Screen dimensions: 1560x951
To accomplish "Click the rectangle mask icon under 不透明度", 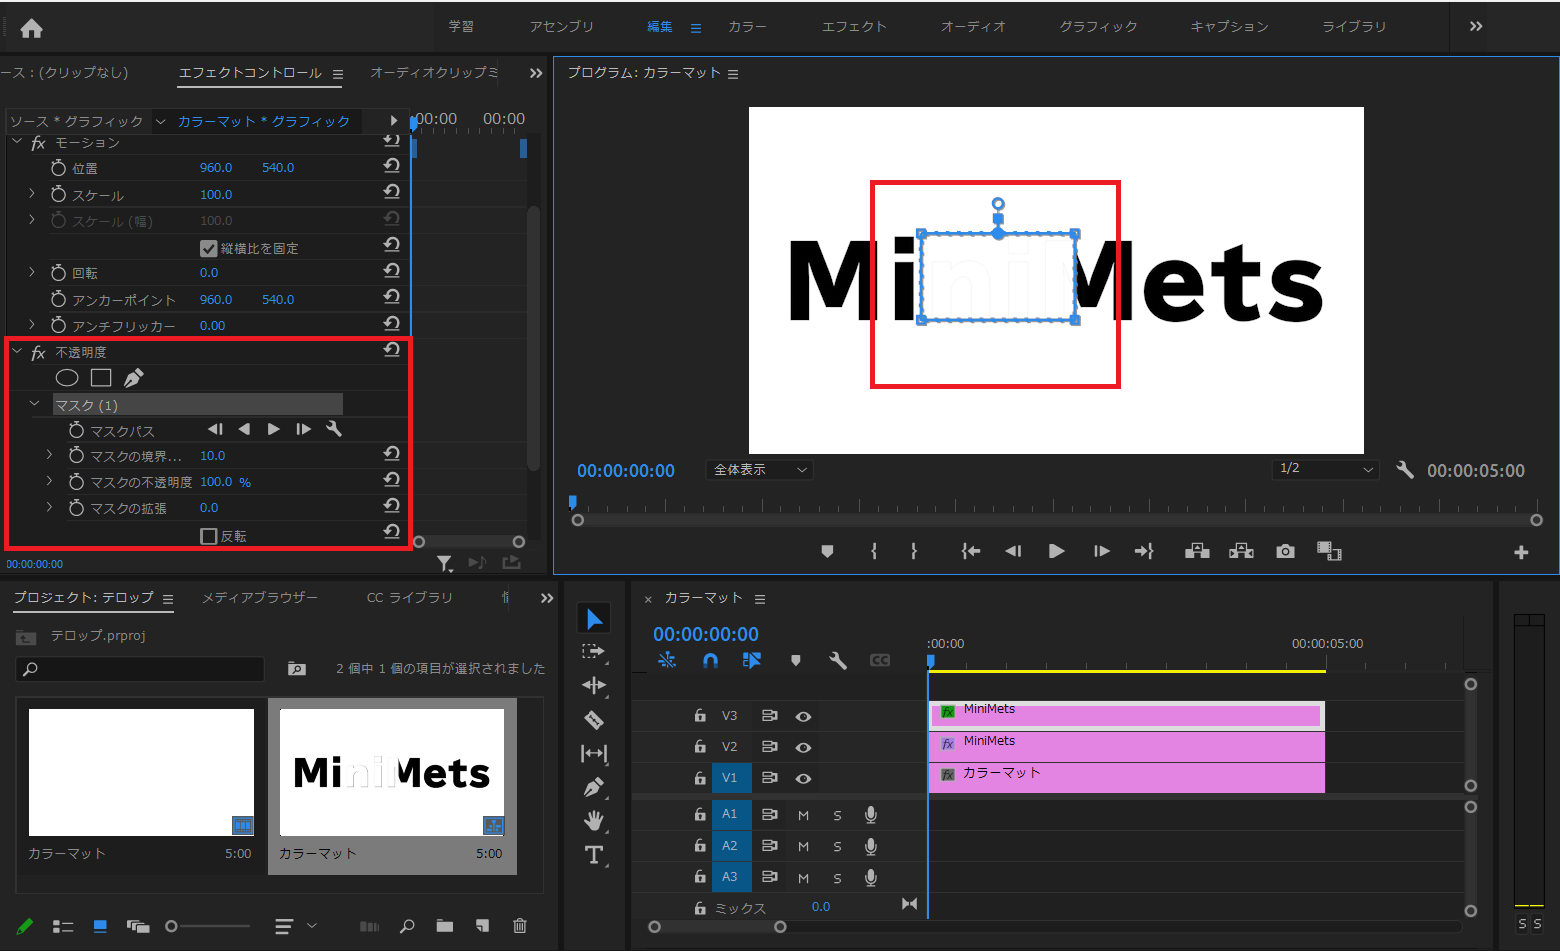I will [100, 377].
